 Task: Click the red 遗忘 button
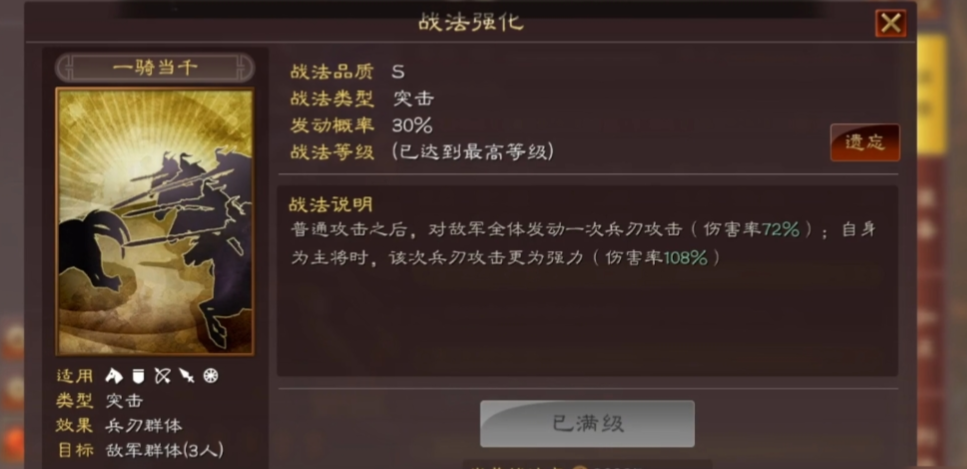[x=865, y=143]
